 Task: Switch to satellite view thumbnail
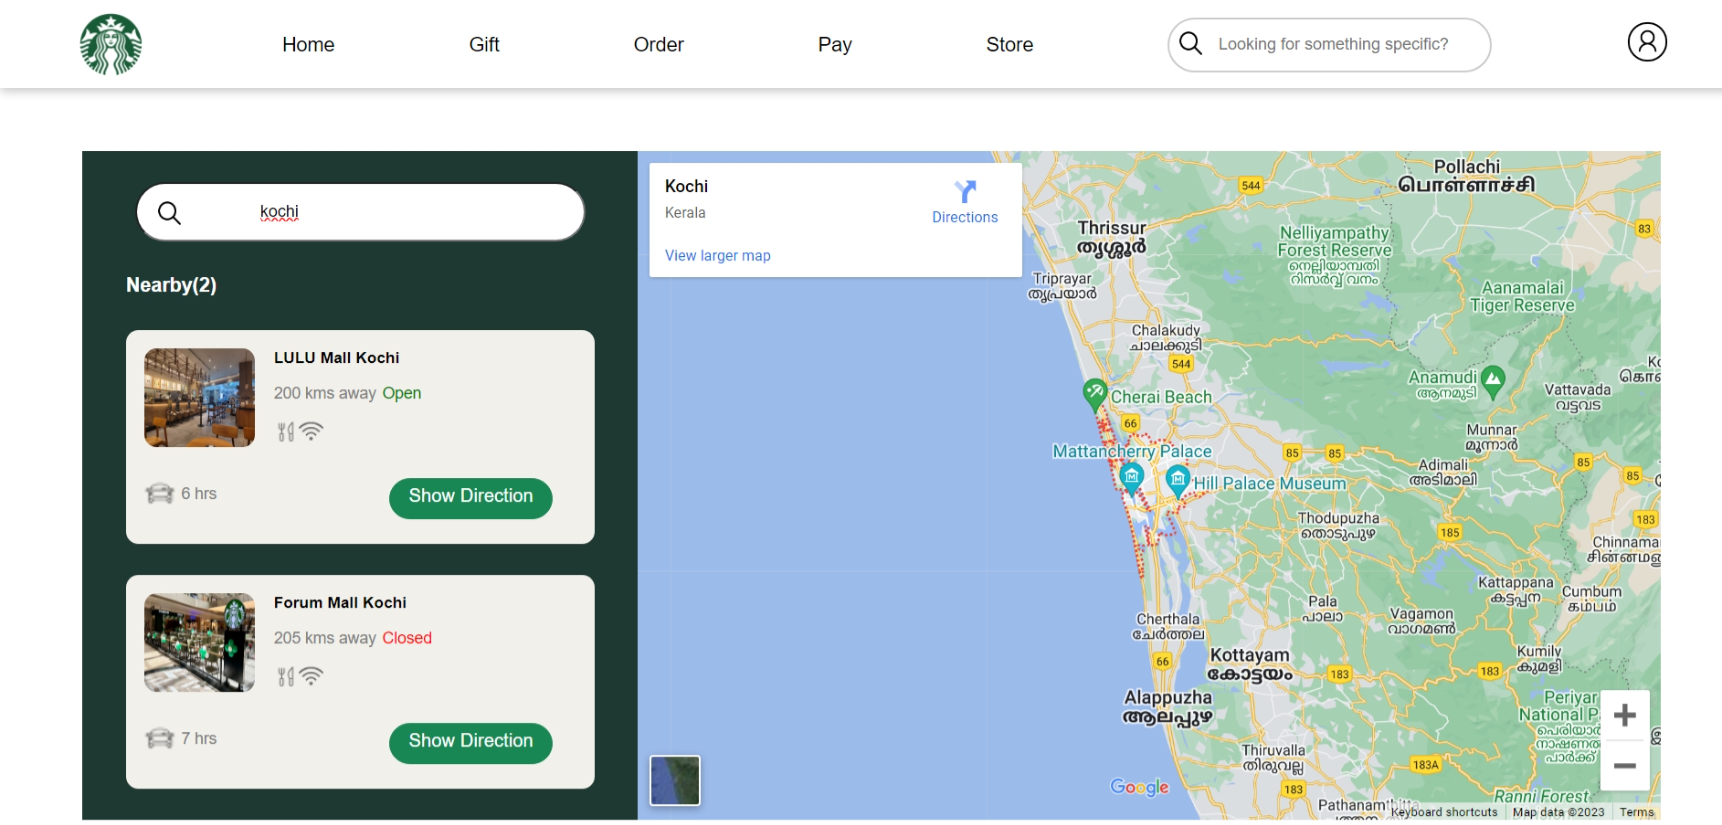675,780
